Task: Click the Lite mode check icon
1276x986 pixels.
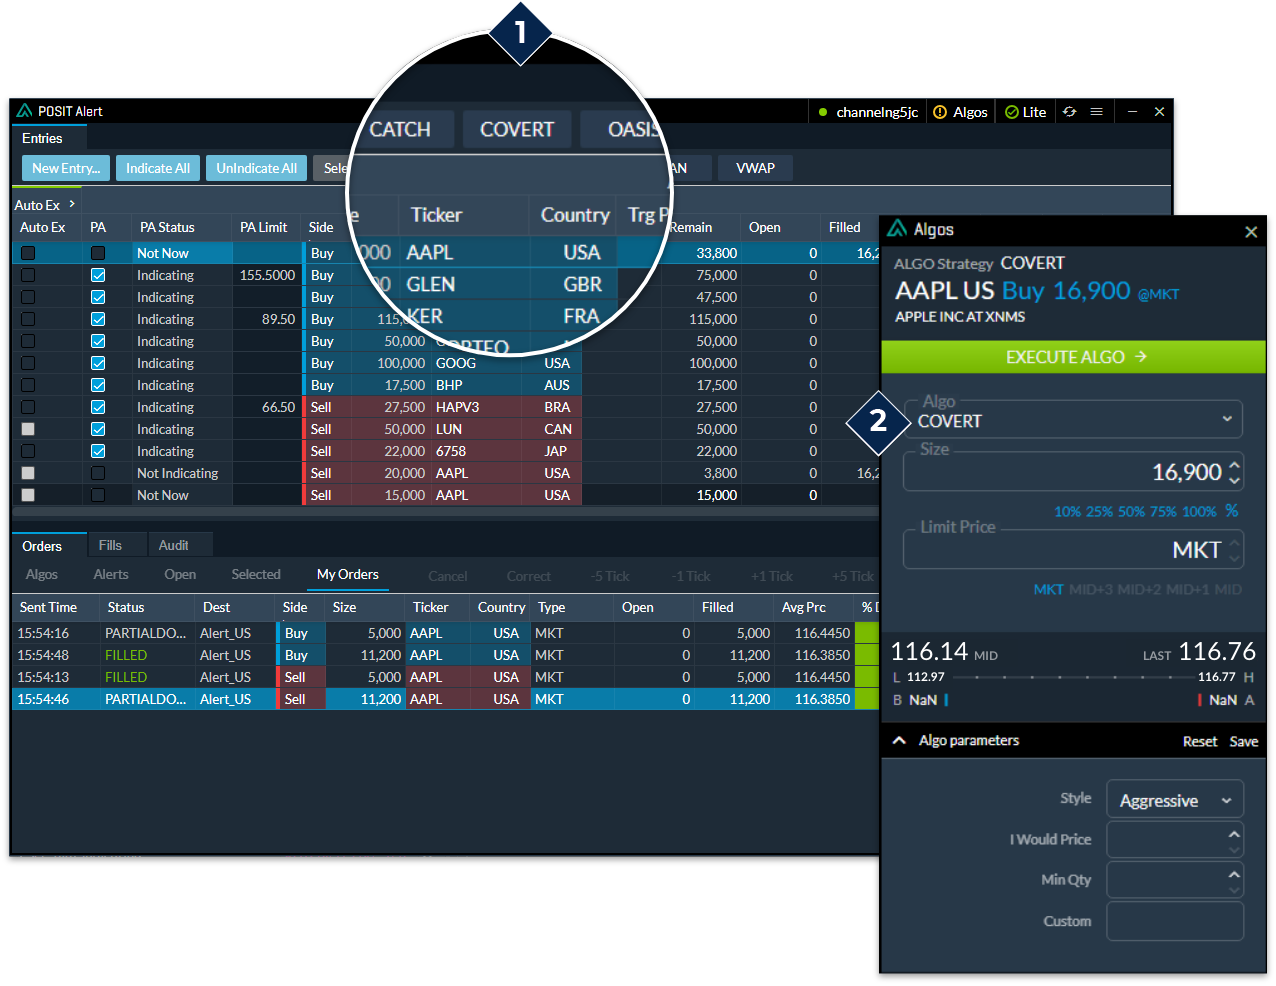Action: point(1010,111)
